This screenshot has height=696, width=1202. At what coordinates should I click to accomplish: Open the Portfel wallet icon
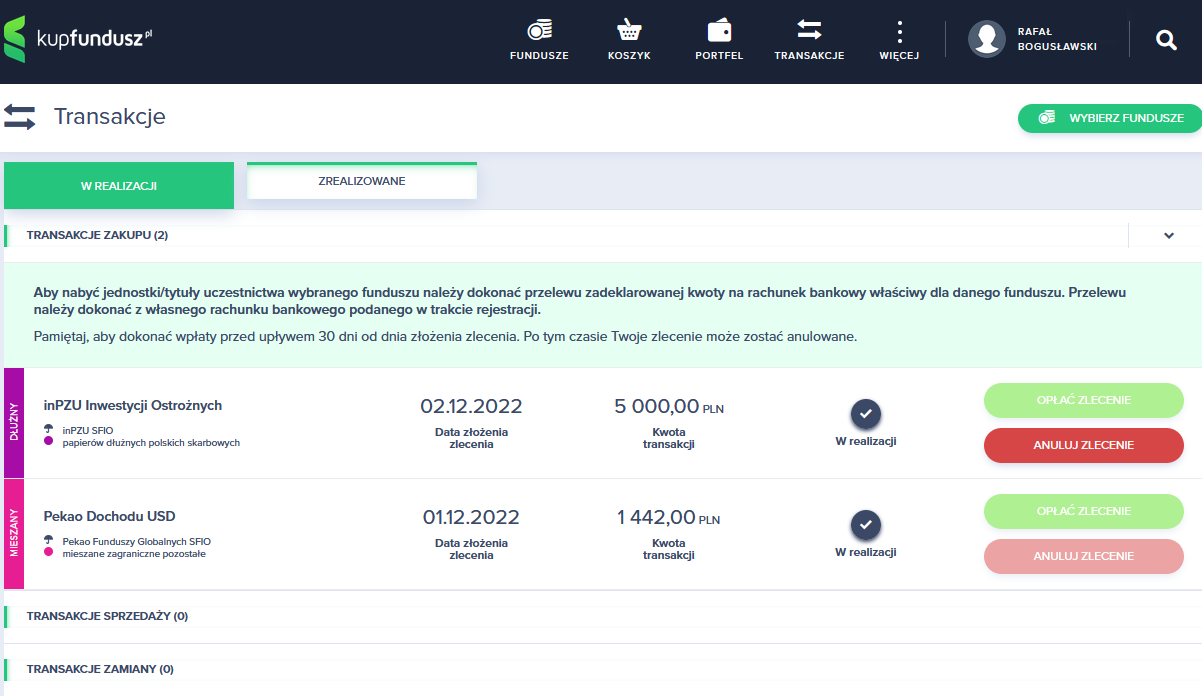(x=719, y=30)
